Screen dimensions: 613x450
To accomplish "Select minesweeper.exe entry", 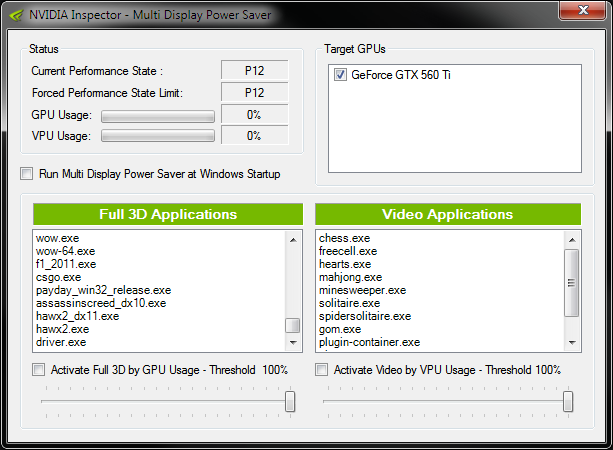I will click(x=362, y=290).
